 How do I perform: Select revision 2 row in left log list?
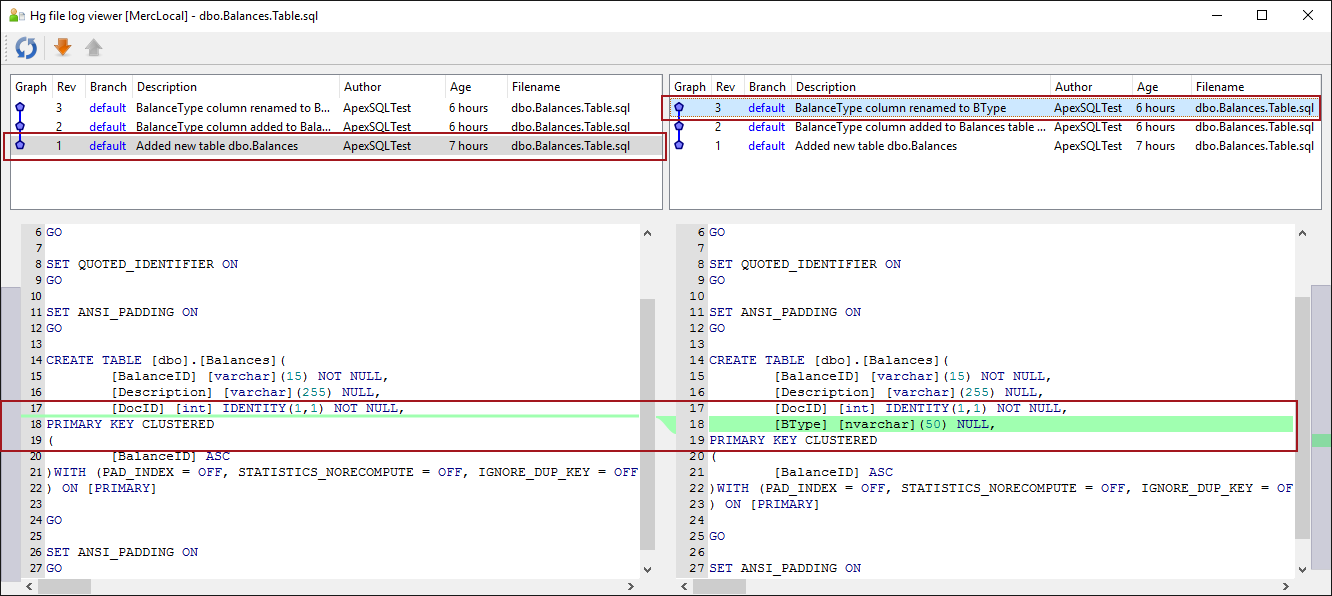pos(232,127)
